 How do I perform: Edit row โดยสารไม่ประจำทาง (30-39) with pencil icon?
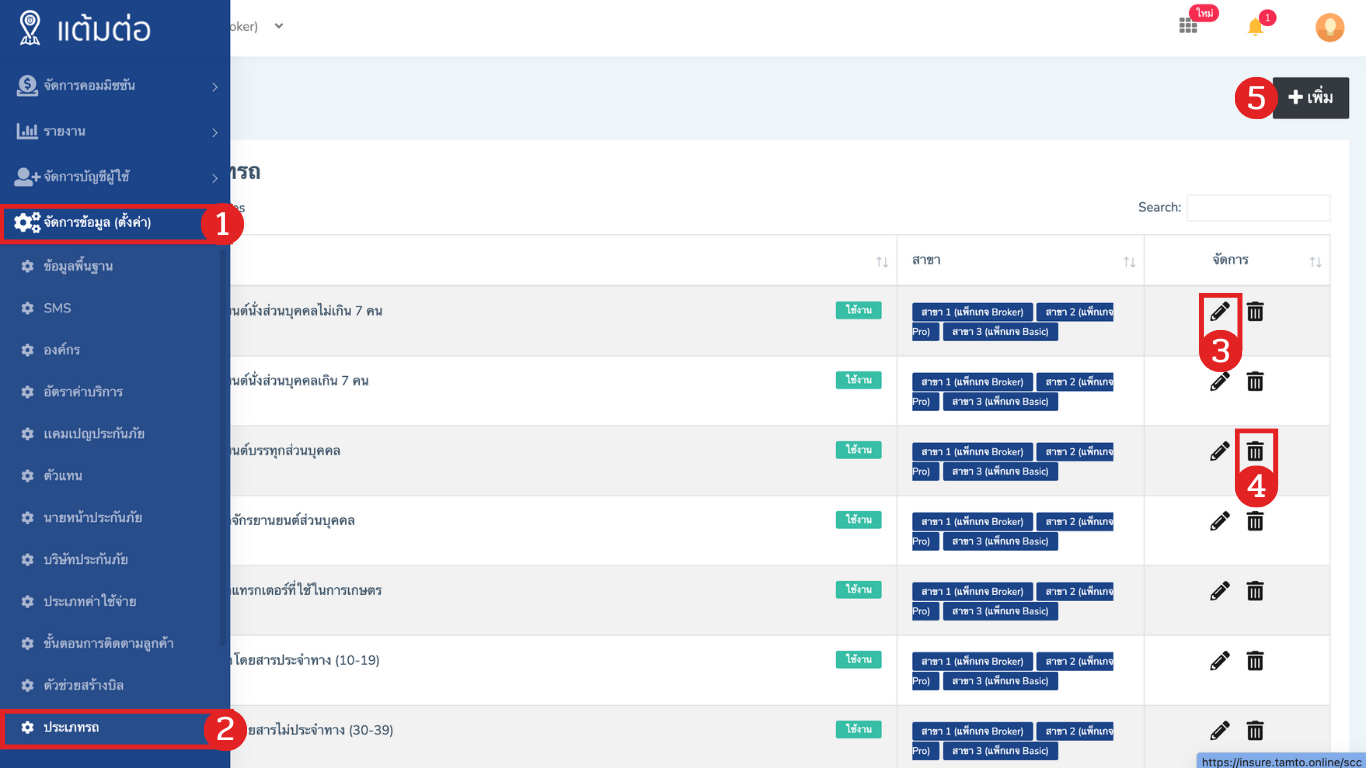(x=1220, y=731)
